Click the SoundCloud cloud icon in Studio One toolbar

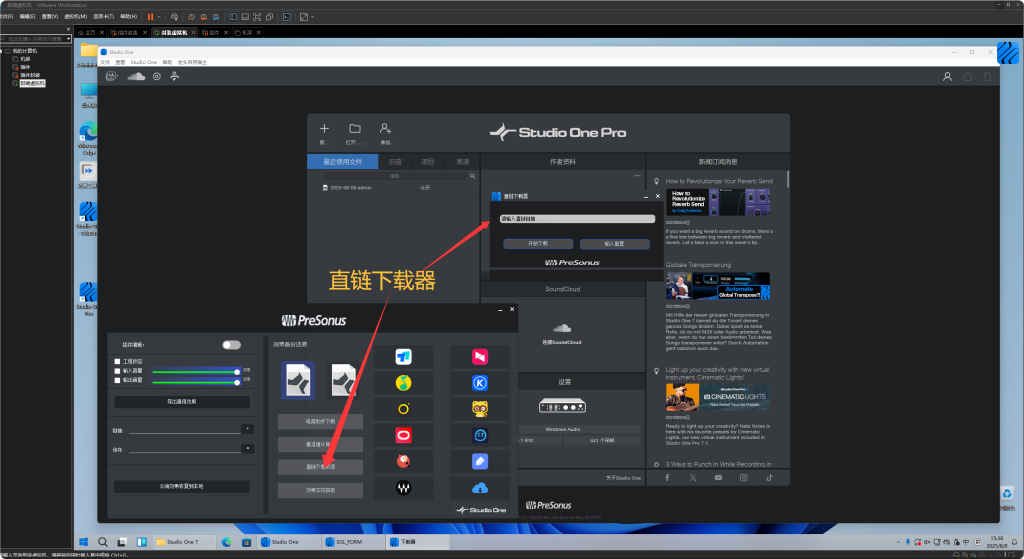click(x=136, y=76)
